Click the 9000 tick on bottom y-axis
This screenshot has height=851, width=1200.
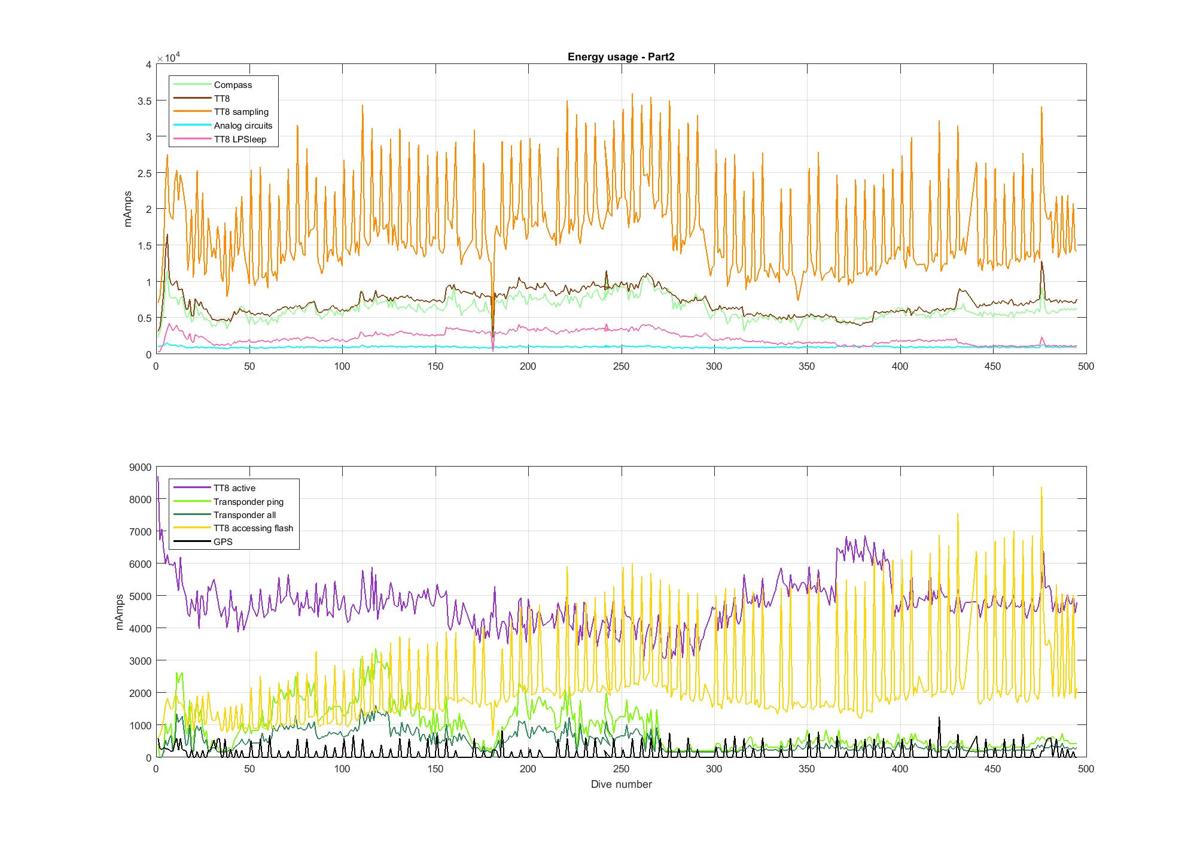pyautogui.click(x=139, y=467)
